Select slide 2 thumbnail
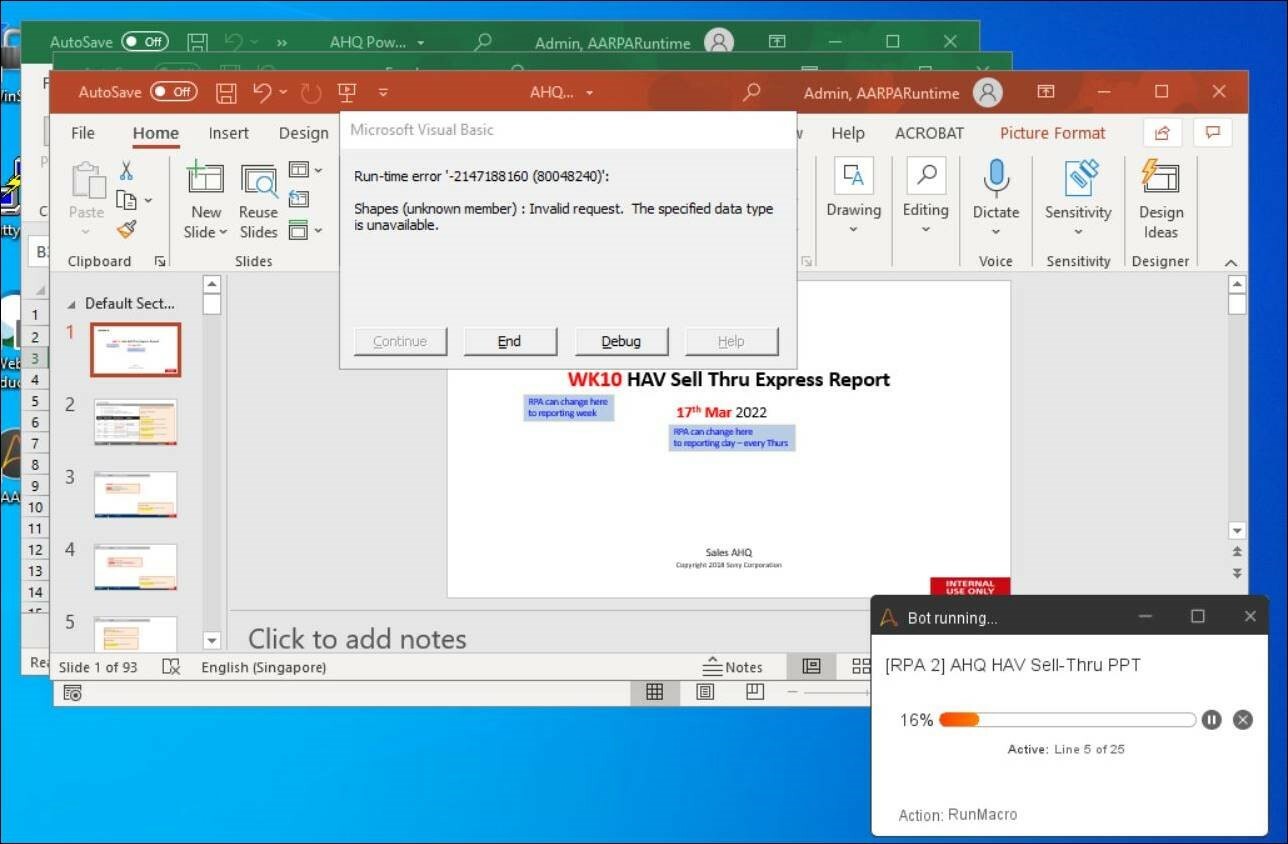Screen dimensions: 1288x844 coord(135,422)
